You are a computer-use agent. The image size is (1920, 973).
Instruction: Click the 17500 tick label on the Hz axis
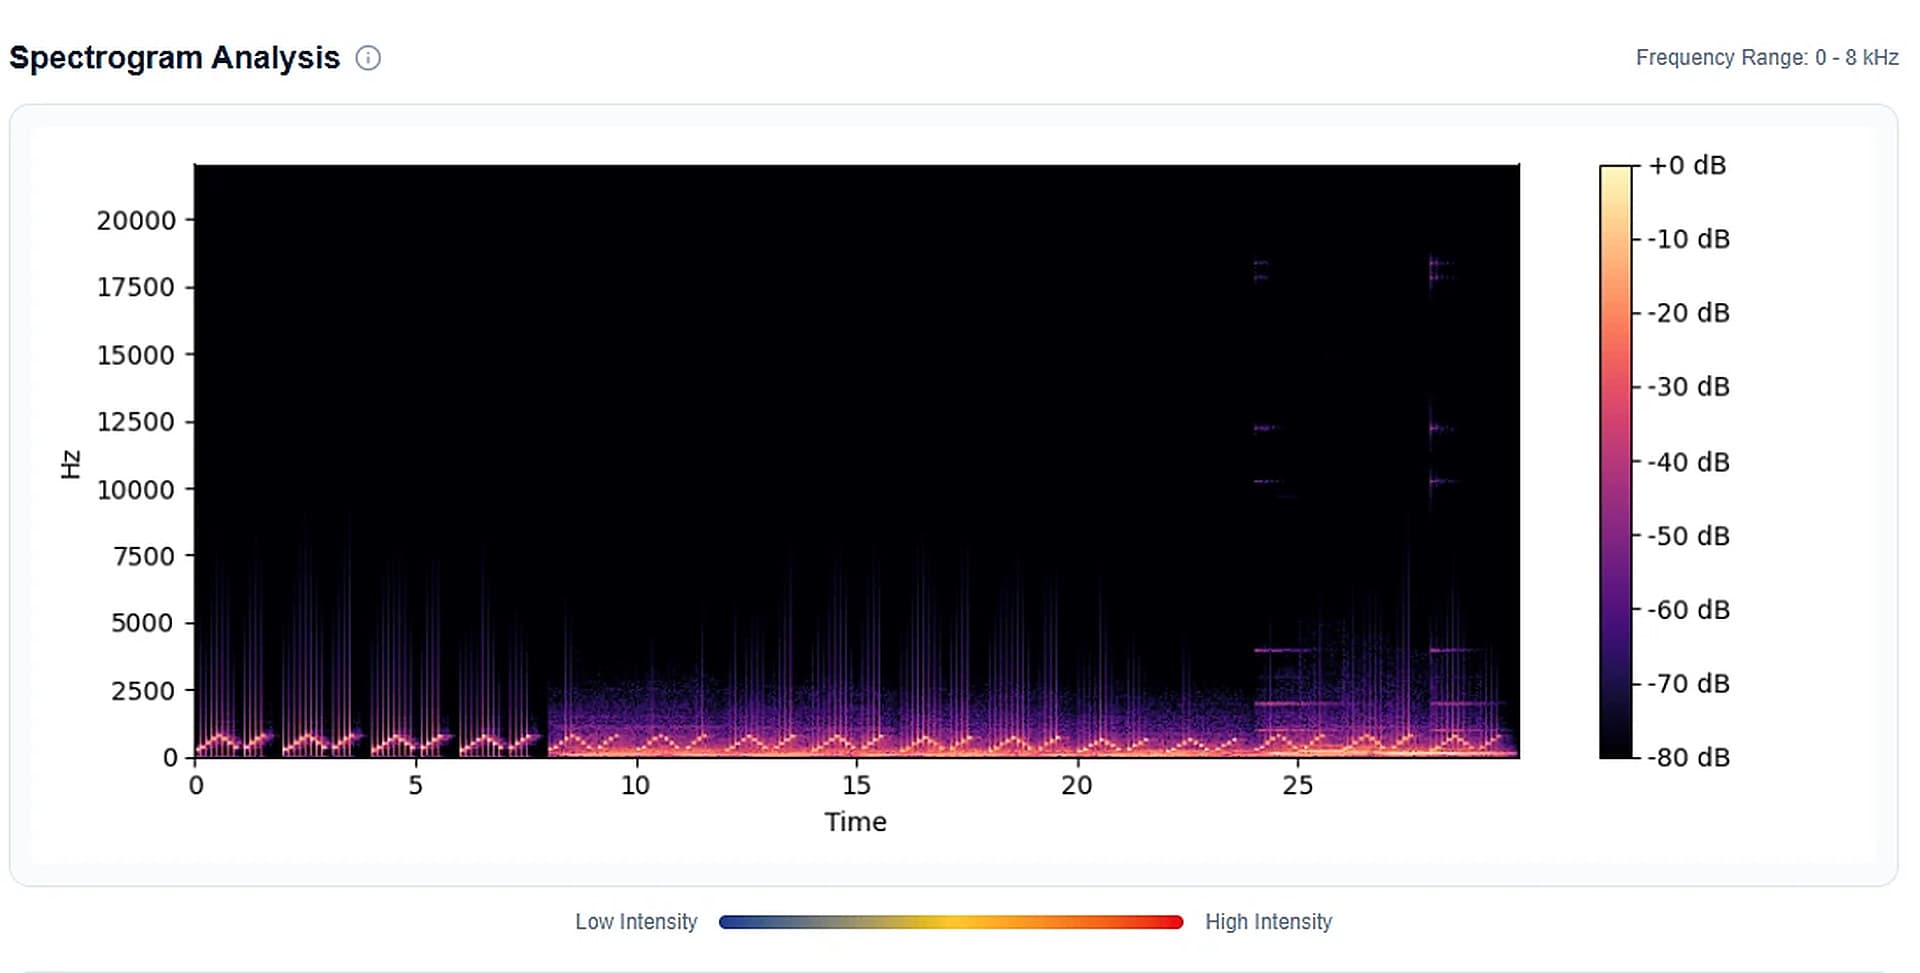(x=136, y=288)
